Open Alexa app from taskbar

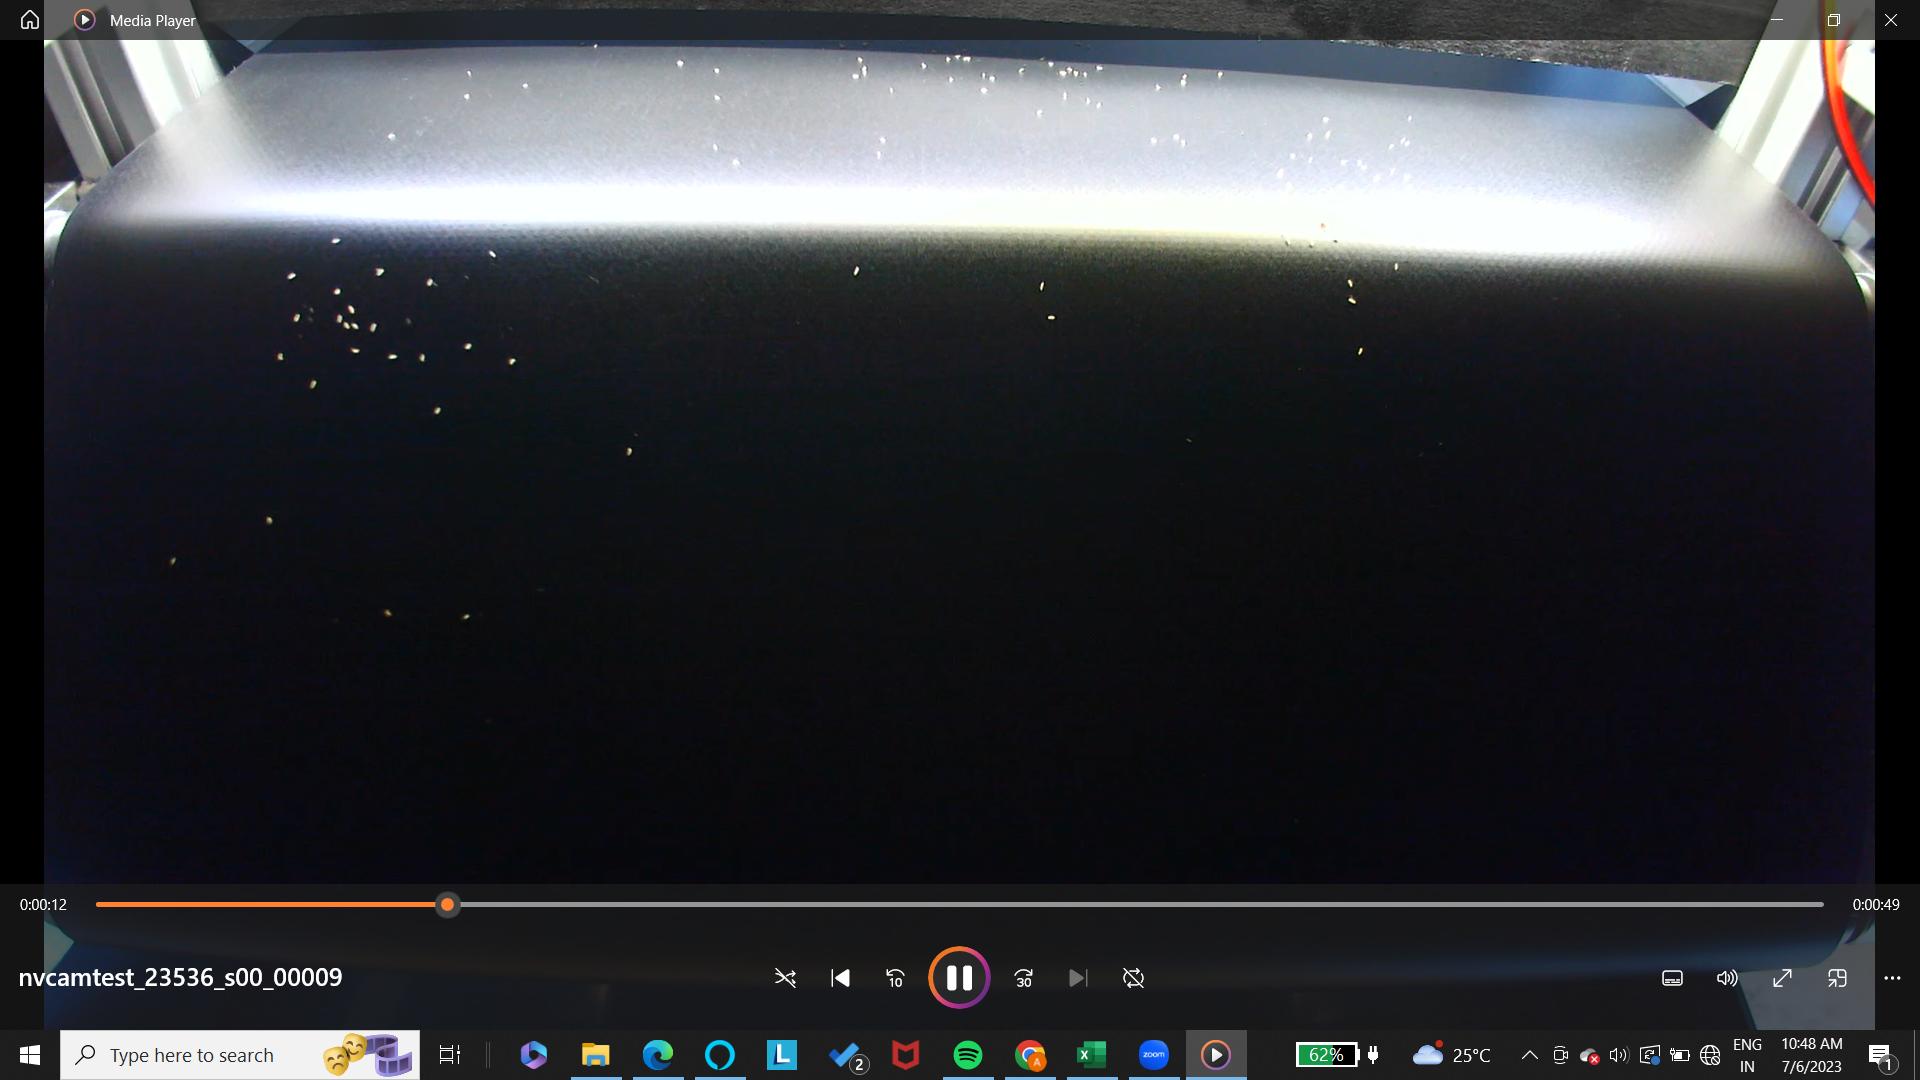click(x=720, y=1055)
